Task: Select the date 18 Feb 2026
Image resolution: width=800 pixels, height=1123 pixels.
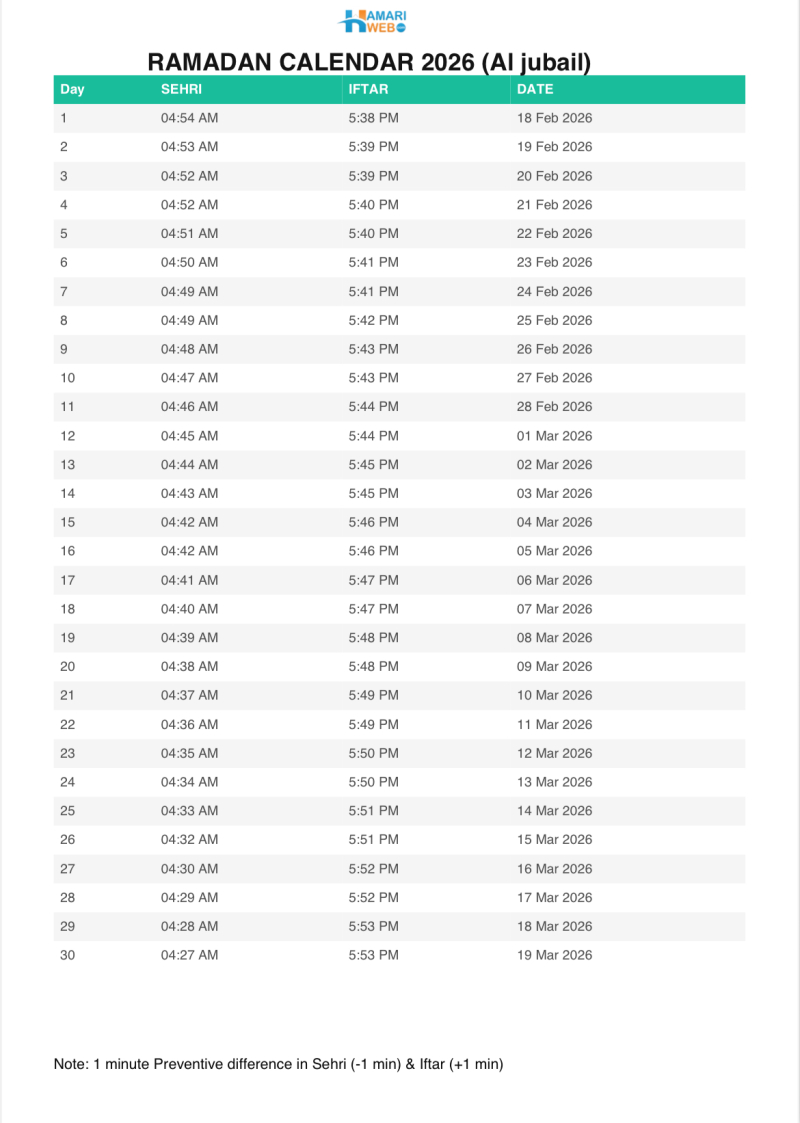Action: pyautogui.click(x=554, y=118)
